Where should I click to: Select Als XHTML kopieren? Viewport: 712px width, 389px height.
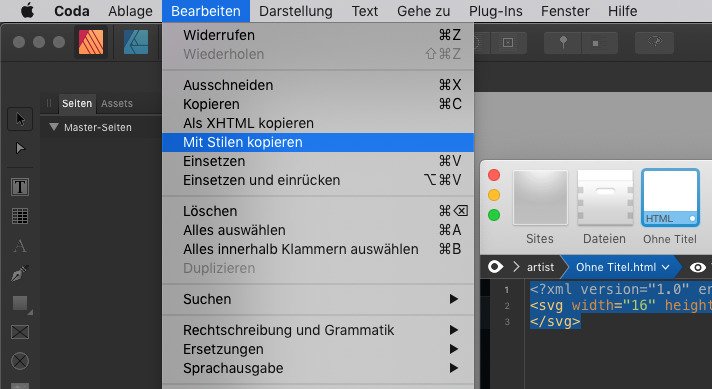tap(318, 123)
